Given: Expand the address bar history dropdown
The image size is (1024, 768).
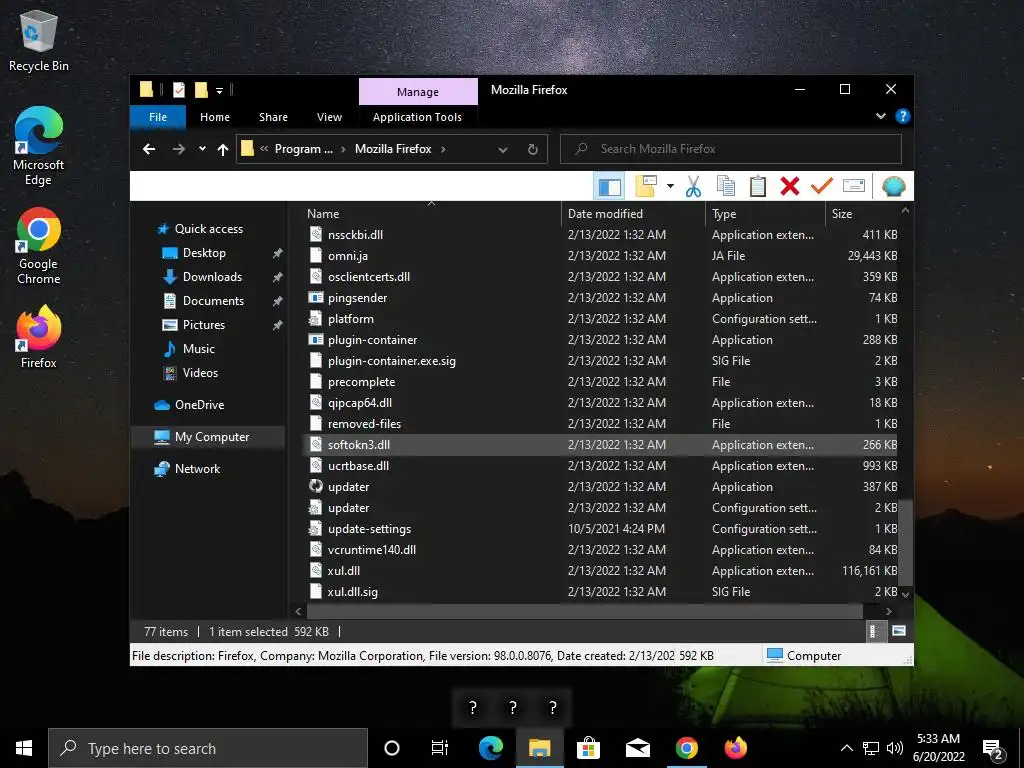Looking at the screenshot, I should click(502, 150).
